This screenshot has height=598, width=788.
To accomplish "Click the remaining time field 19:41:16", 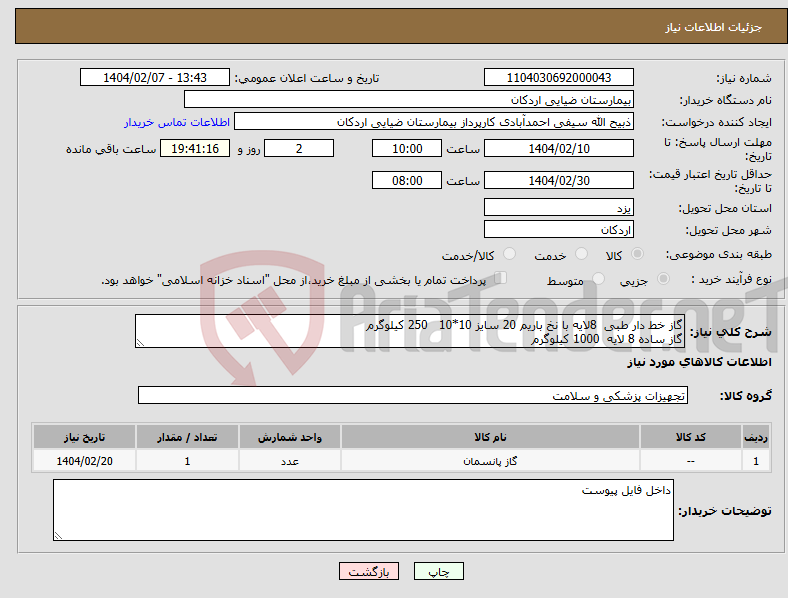I will [195, 148].
